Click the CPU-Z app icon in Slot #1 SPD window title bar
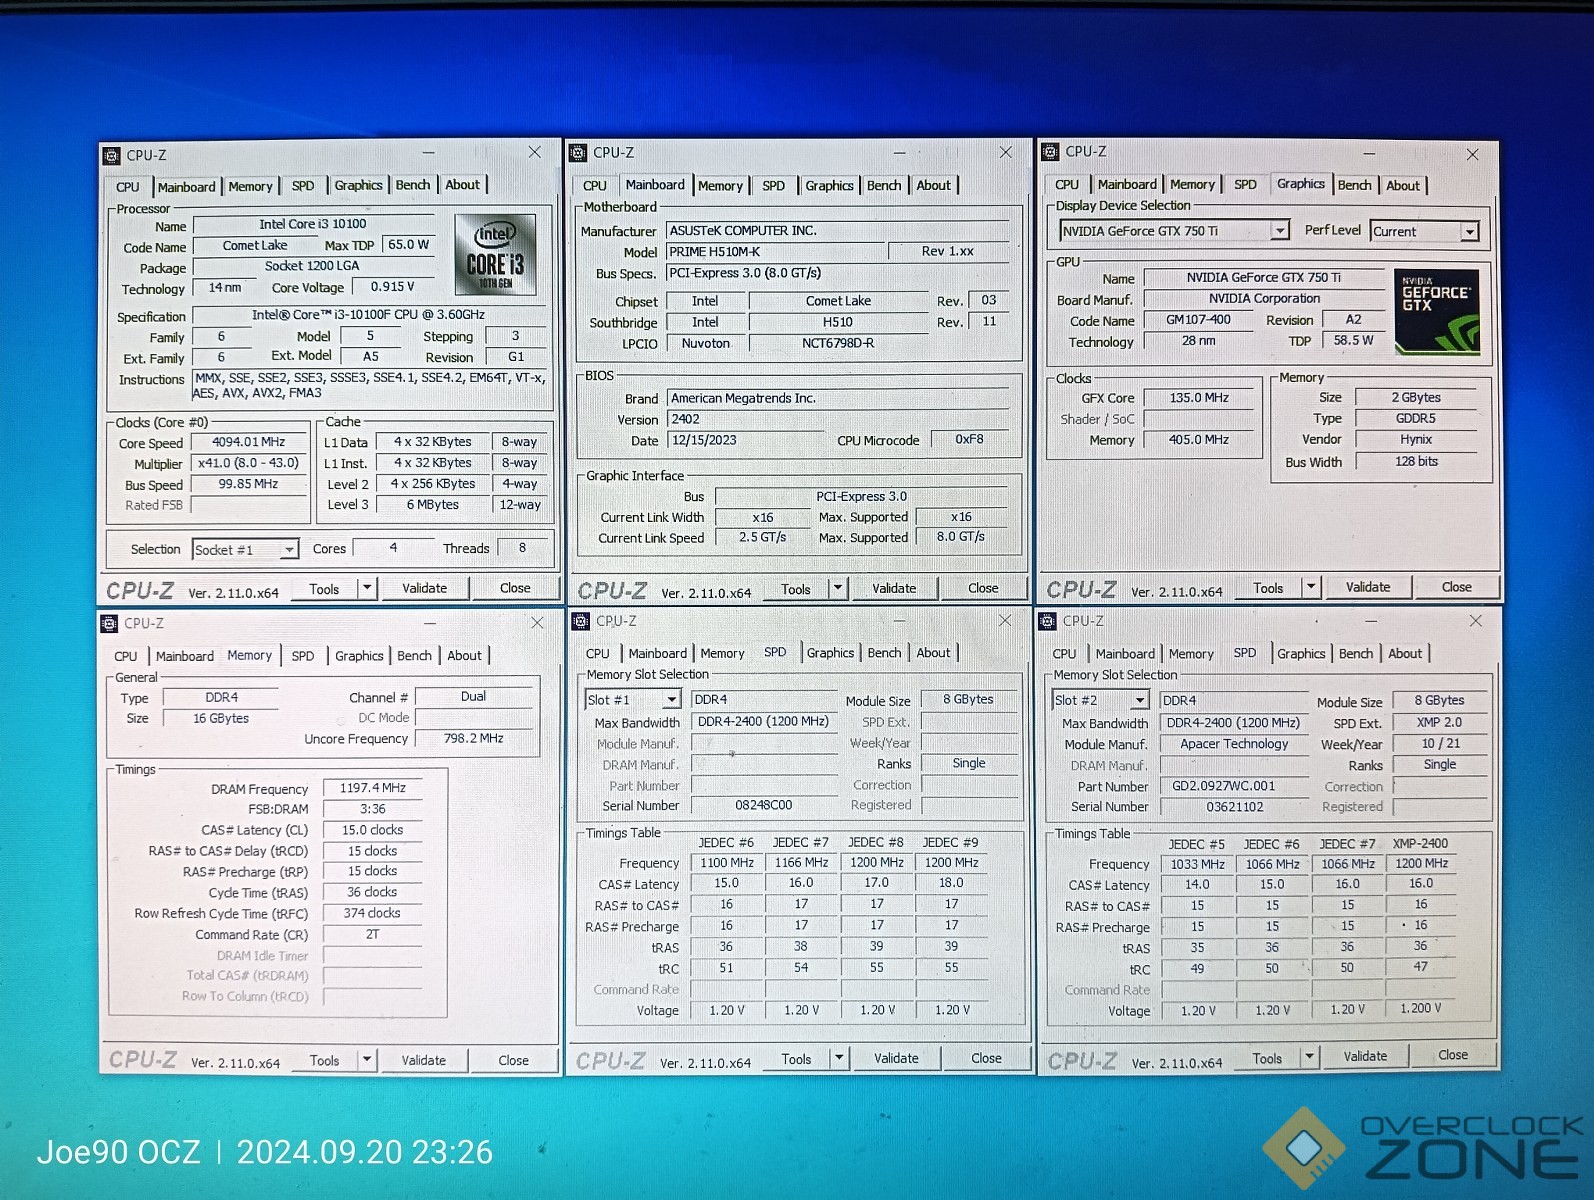 (580, 622)
